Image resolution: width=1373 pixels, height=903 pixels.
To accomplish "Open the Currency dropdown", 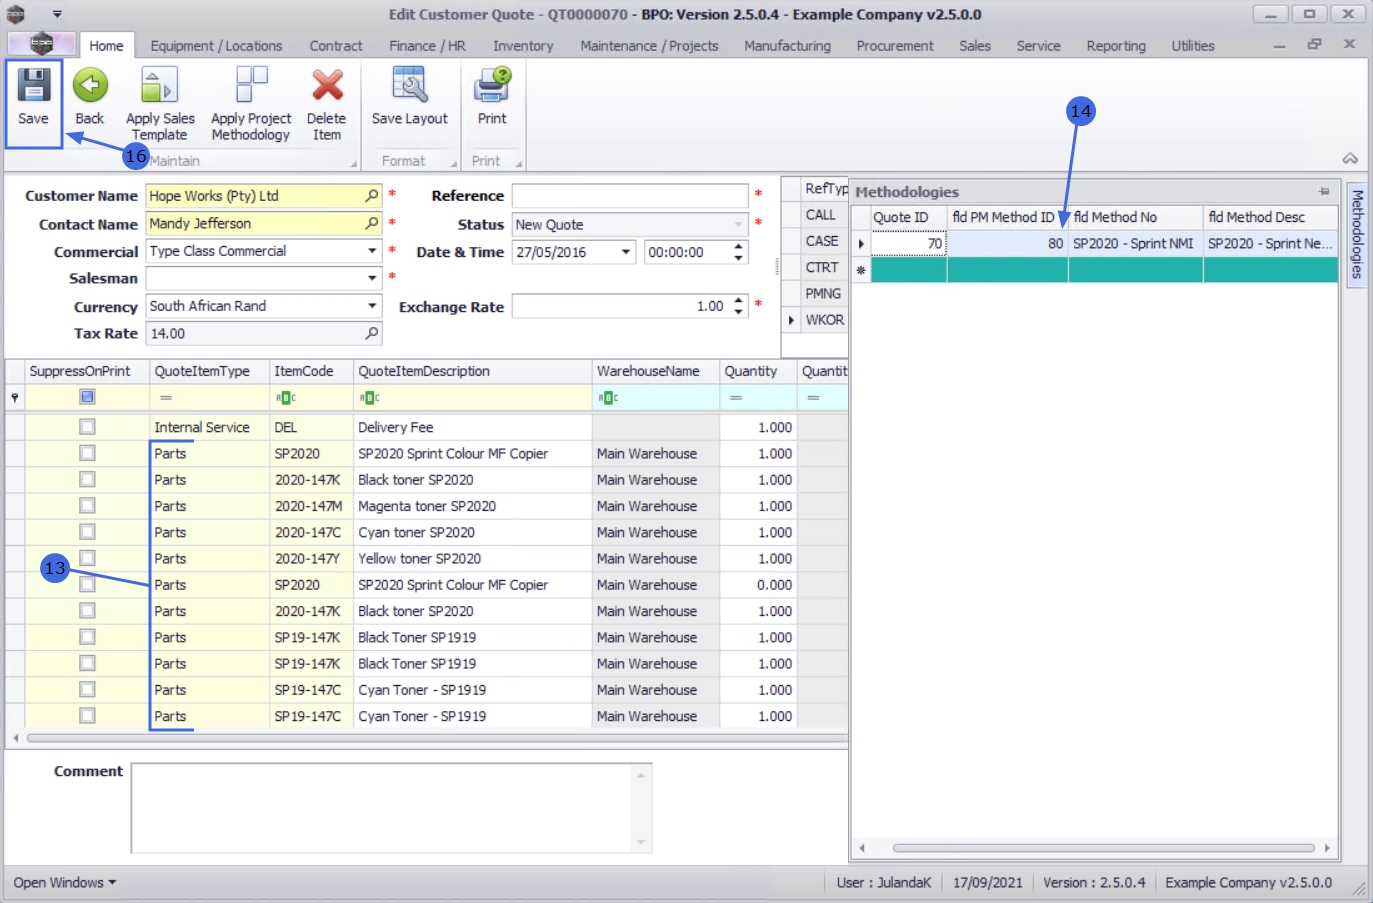I will pos(372,306).
